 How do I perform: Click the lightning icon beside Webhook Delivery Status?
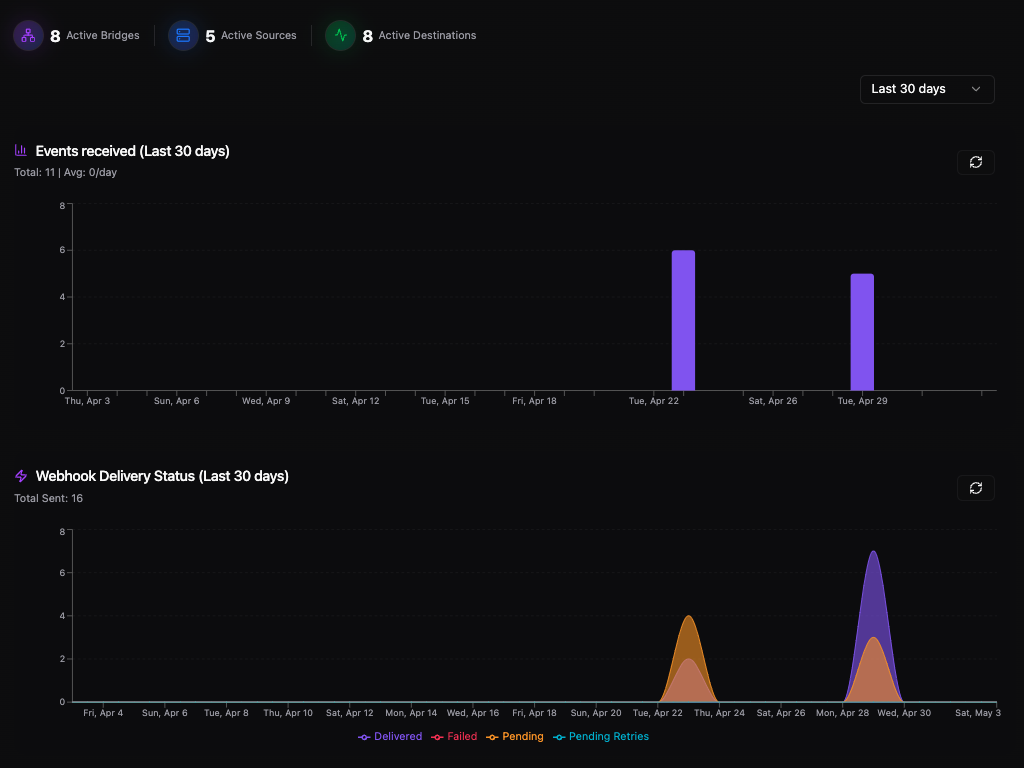20,476
